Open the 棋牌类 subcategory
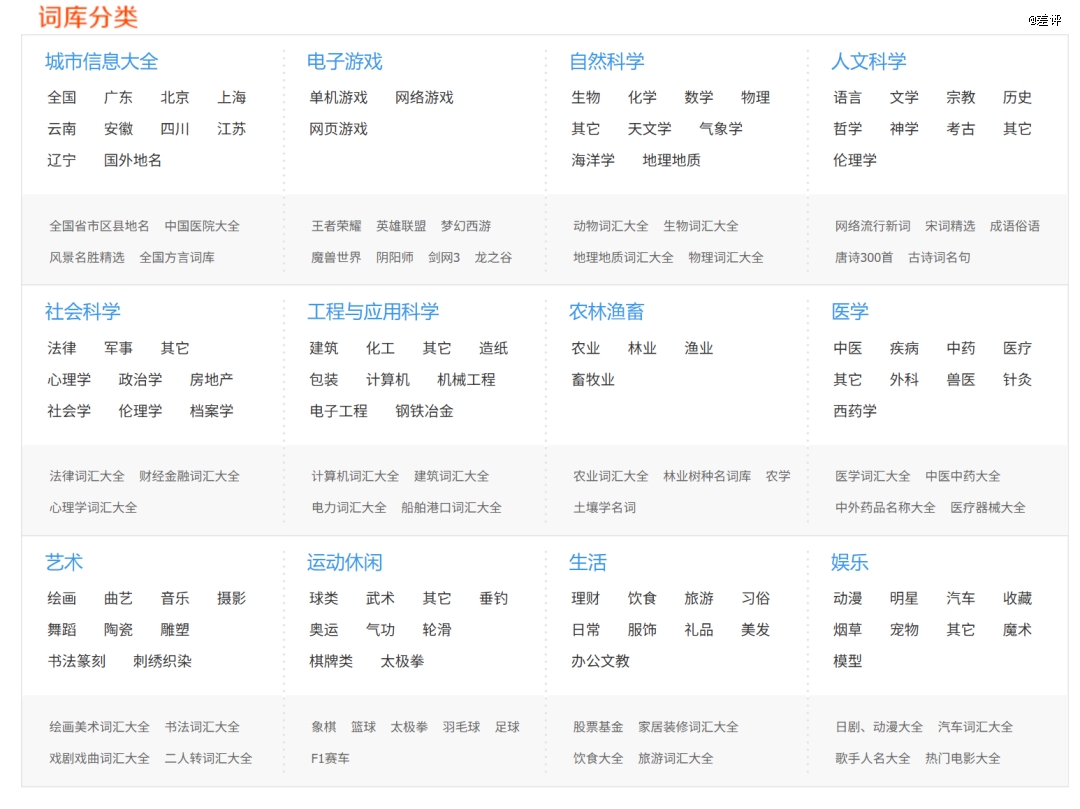Image resolution: width=1080 pixels, height=809 pixels. click(x=331, y=661)
